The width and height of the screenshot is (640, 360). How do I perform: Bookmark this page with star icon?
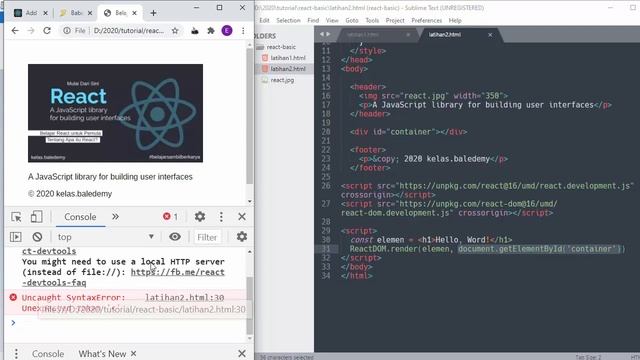point(175,31)
